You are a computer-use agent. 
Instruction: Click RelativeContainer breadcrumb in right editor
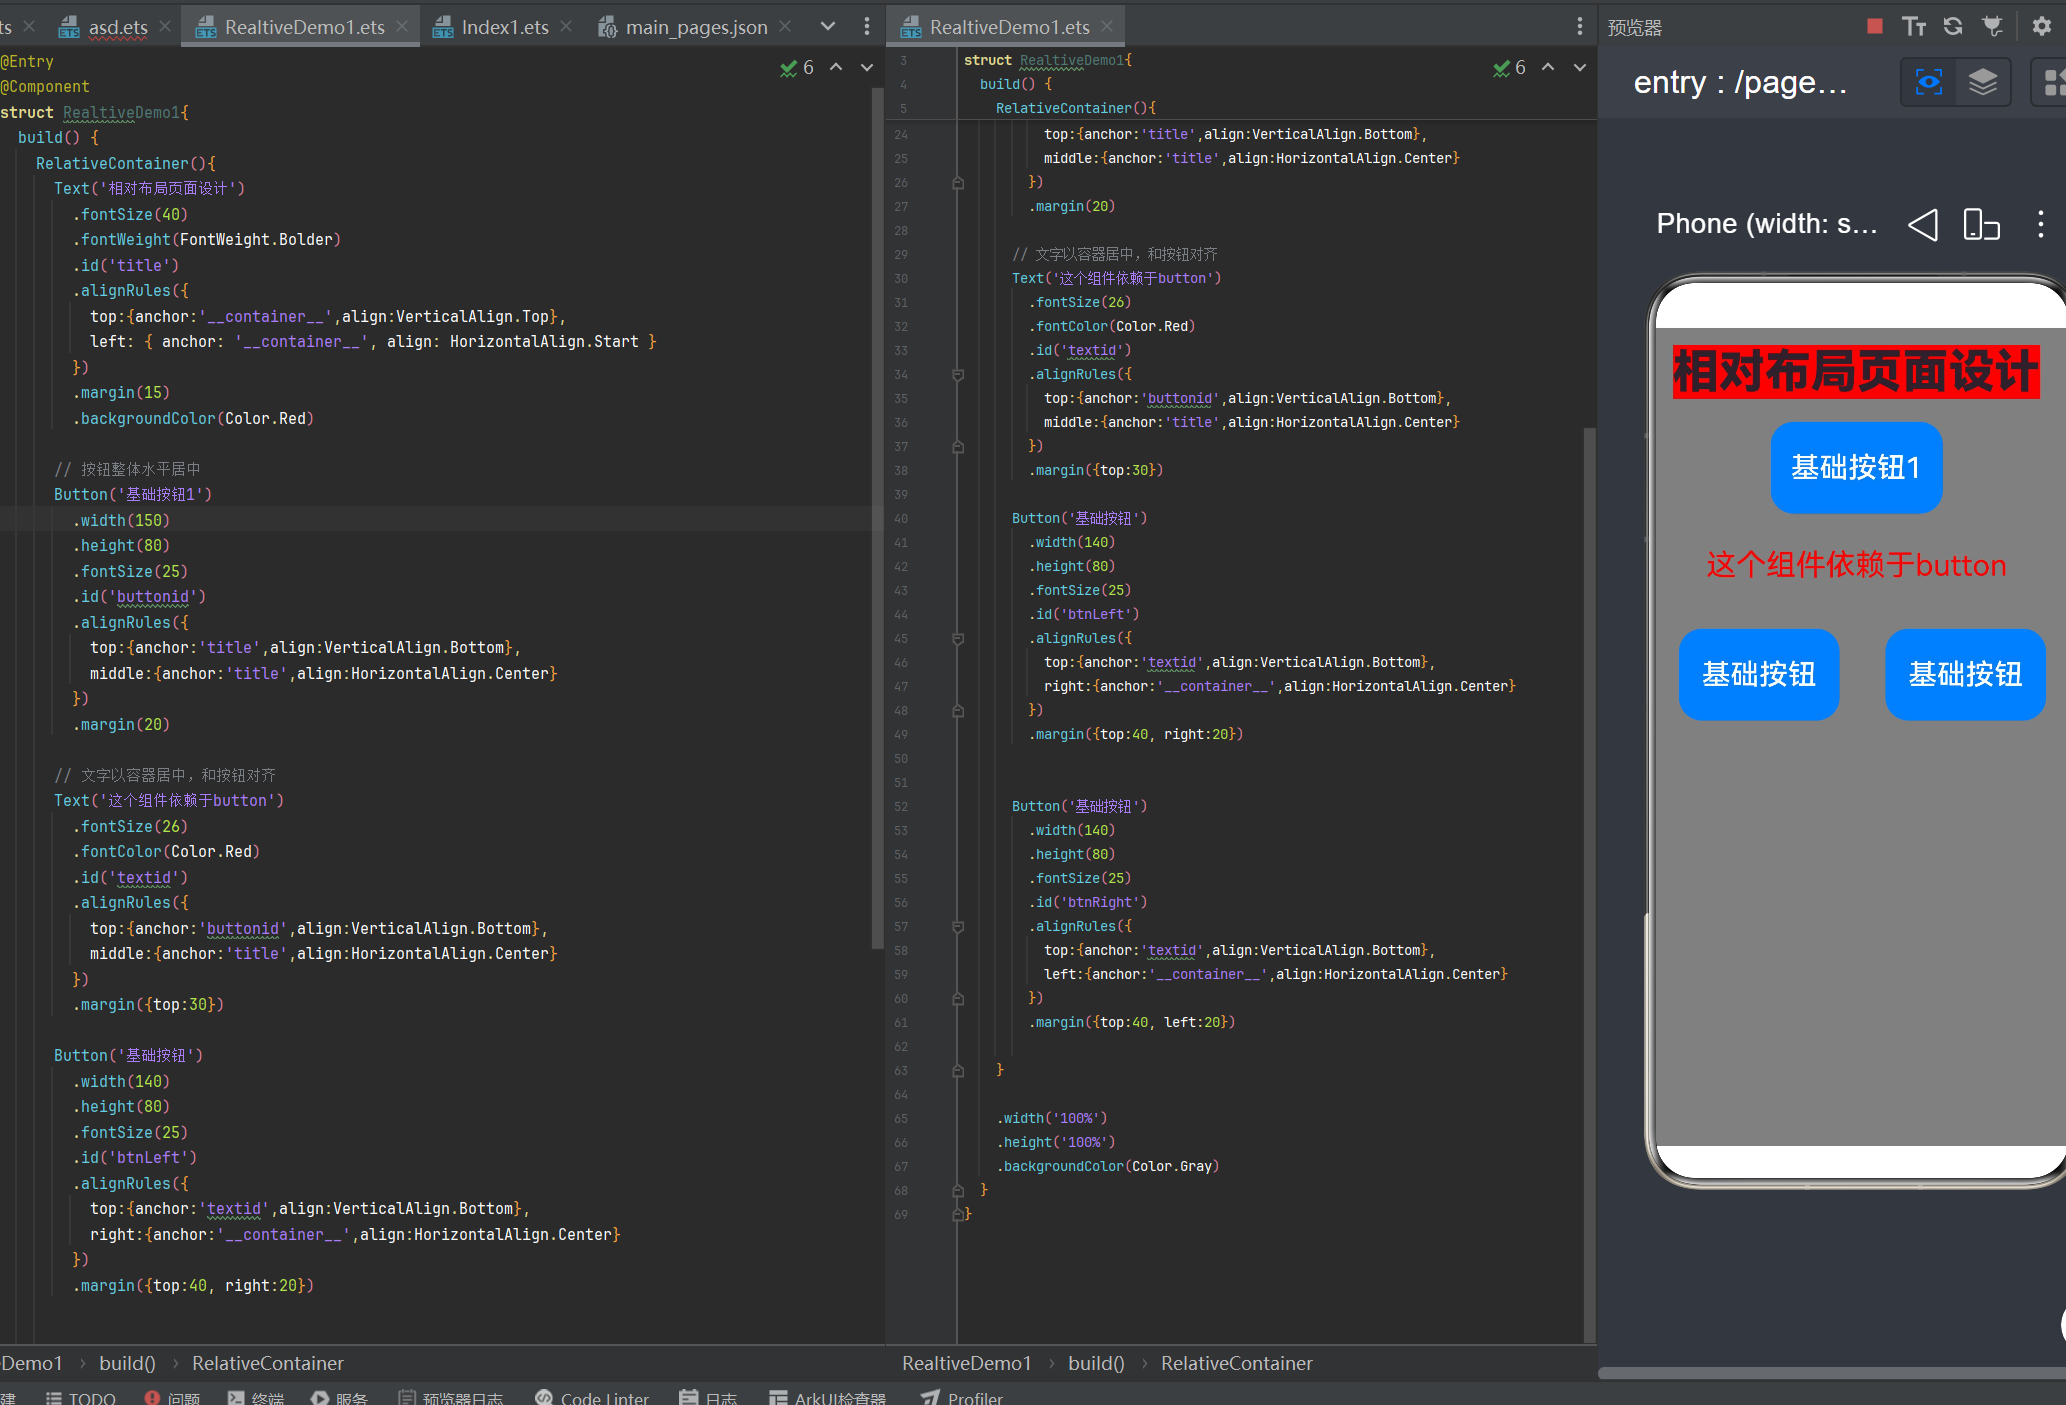pos(1237,1363)
